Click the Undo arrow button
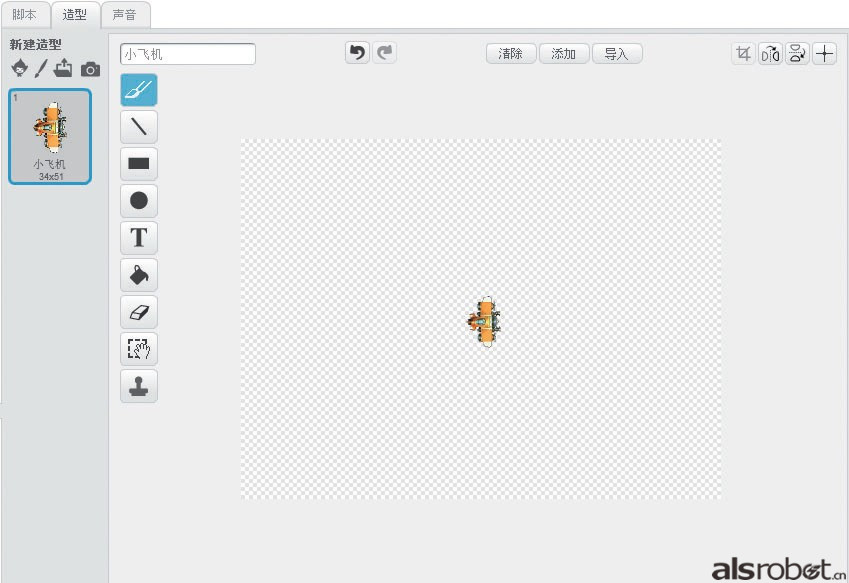The image size is (849, 583). coord(357,53)
